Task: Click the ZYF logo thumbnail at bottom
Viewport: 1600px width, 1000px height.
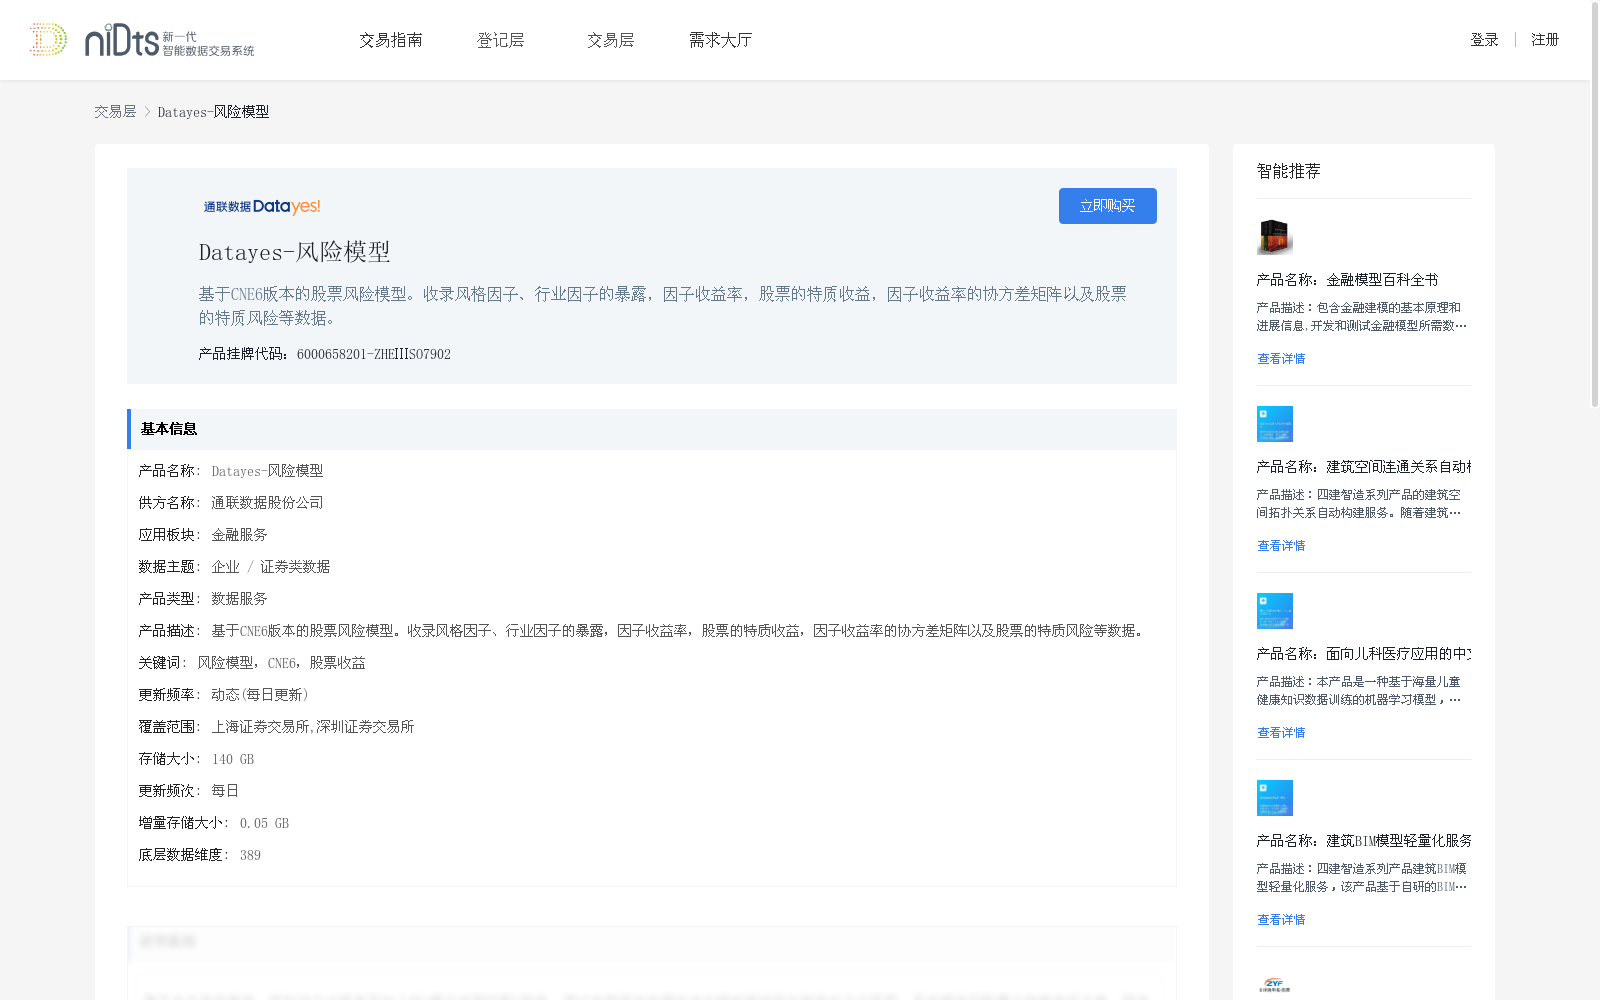Action: pos(1275,984)
